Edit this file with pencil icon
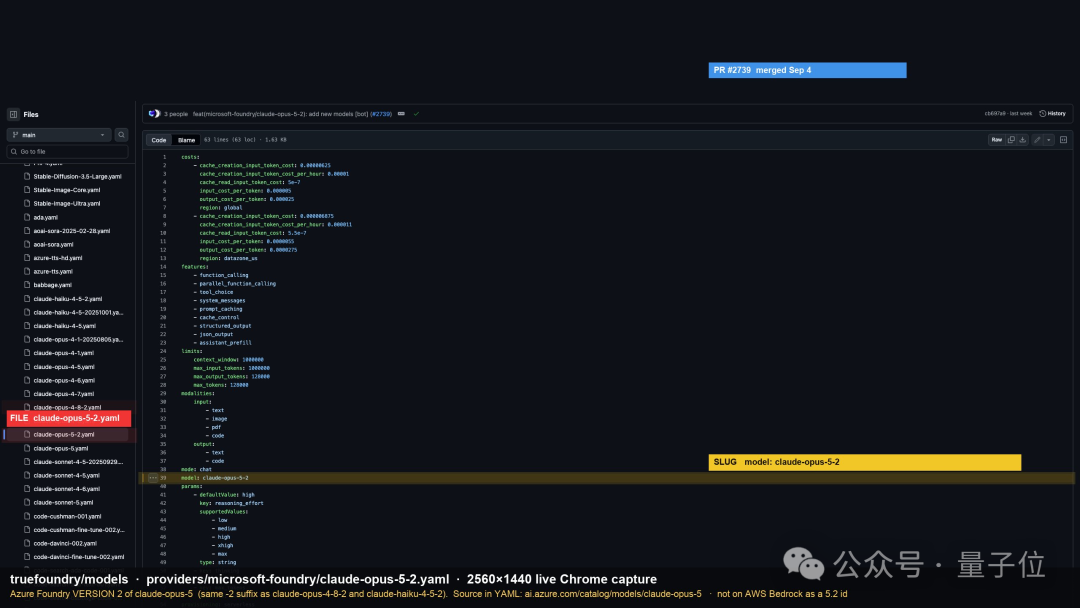The image size is (1080, 608). click(1037, 140)
